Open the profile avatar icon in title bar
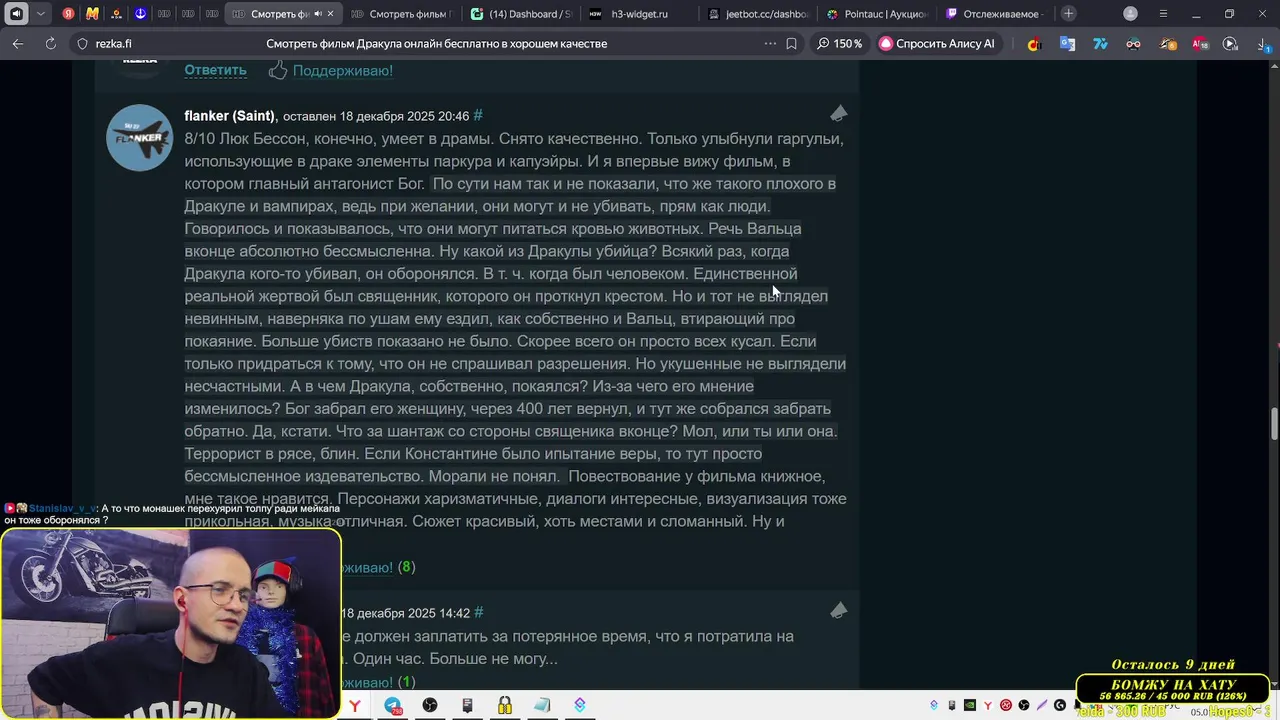This screenshot has height=720, width=1280. pos(1130,14)
